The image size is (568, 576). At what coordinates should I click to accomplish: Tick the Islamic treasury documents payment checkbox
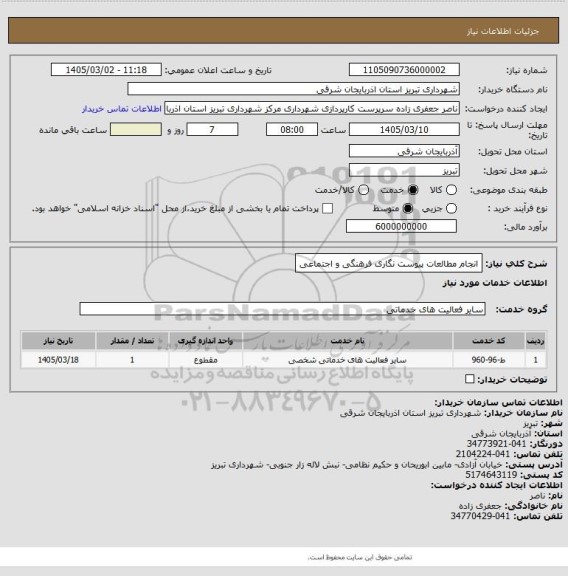(327, 209)
